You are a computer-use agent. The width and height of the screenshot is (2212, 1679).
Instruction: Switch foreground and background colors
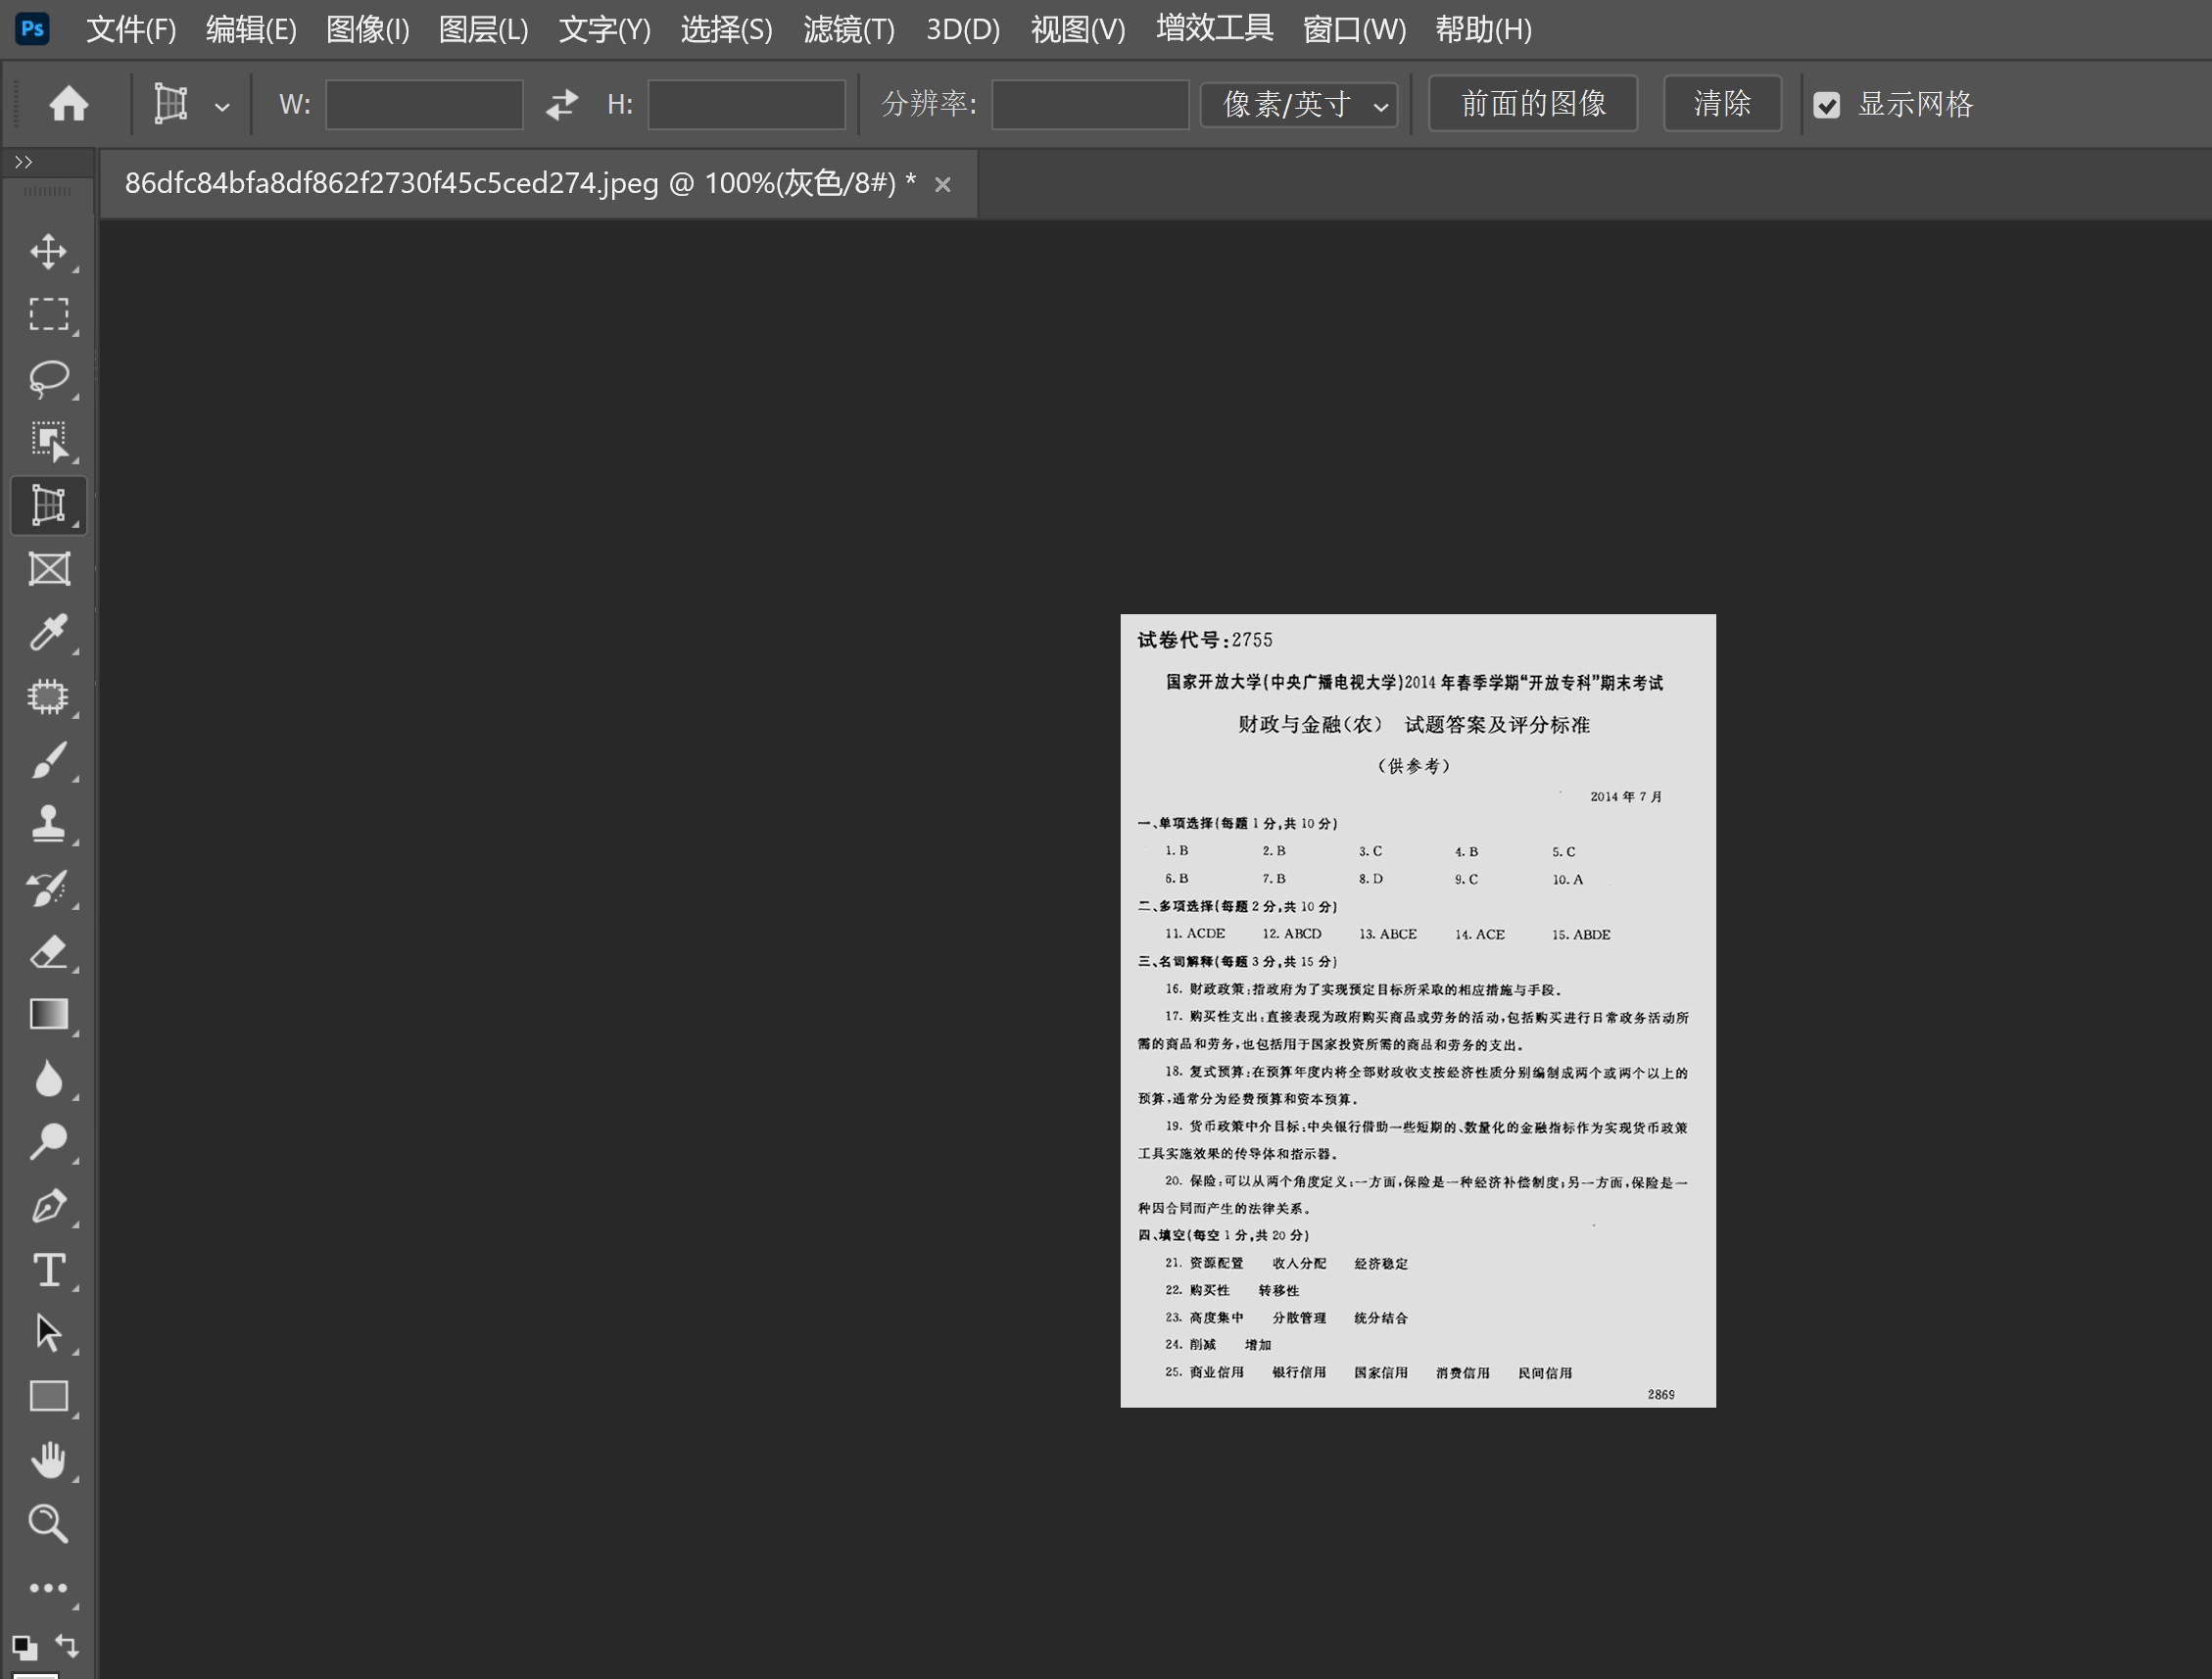point(68,1644)
